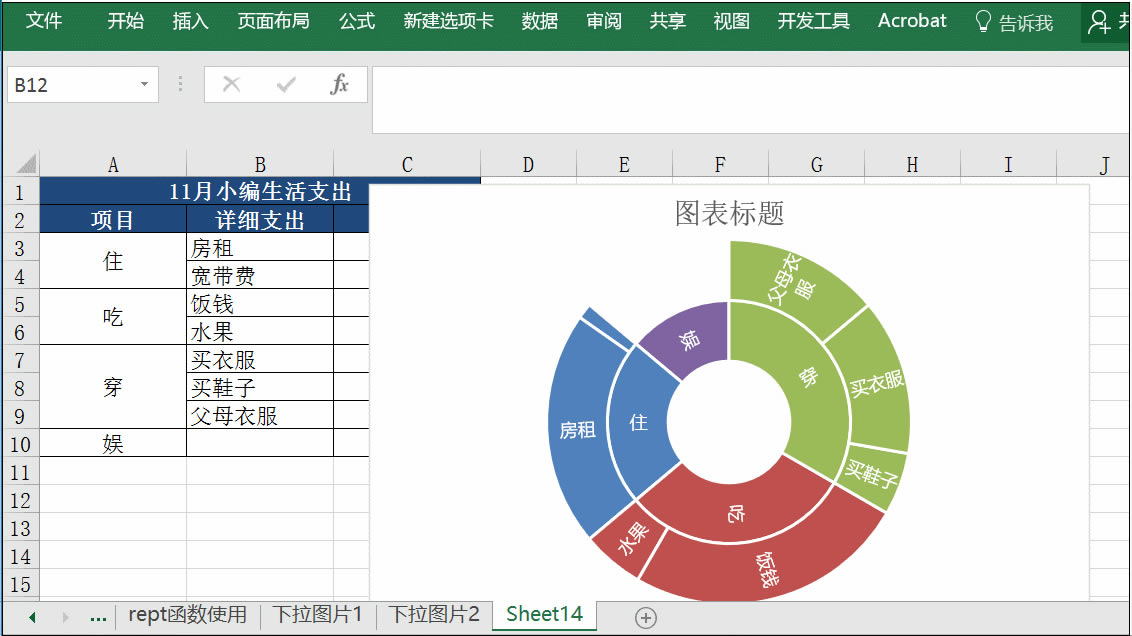1132x636 pixels.
Task: Click the previous sheet navigation arrow
Action: pos(32,617)
